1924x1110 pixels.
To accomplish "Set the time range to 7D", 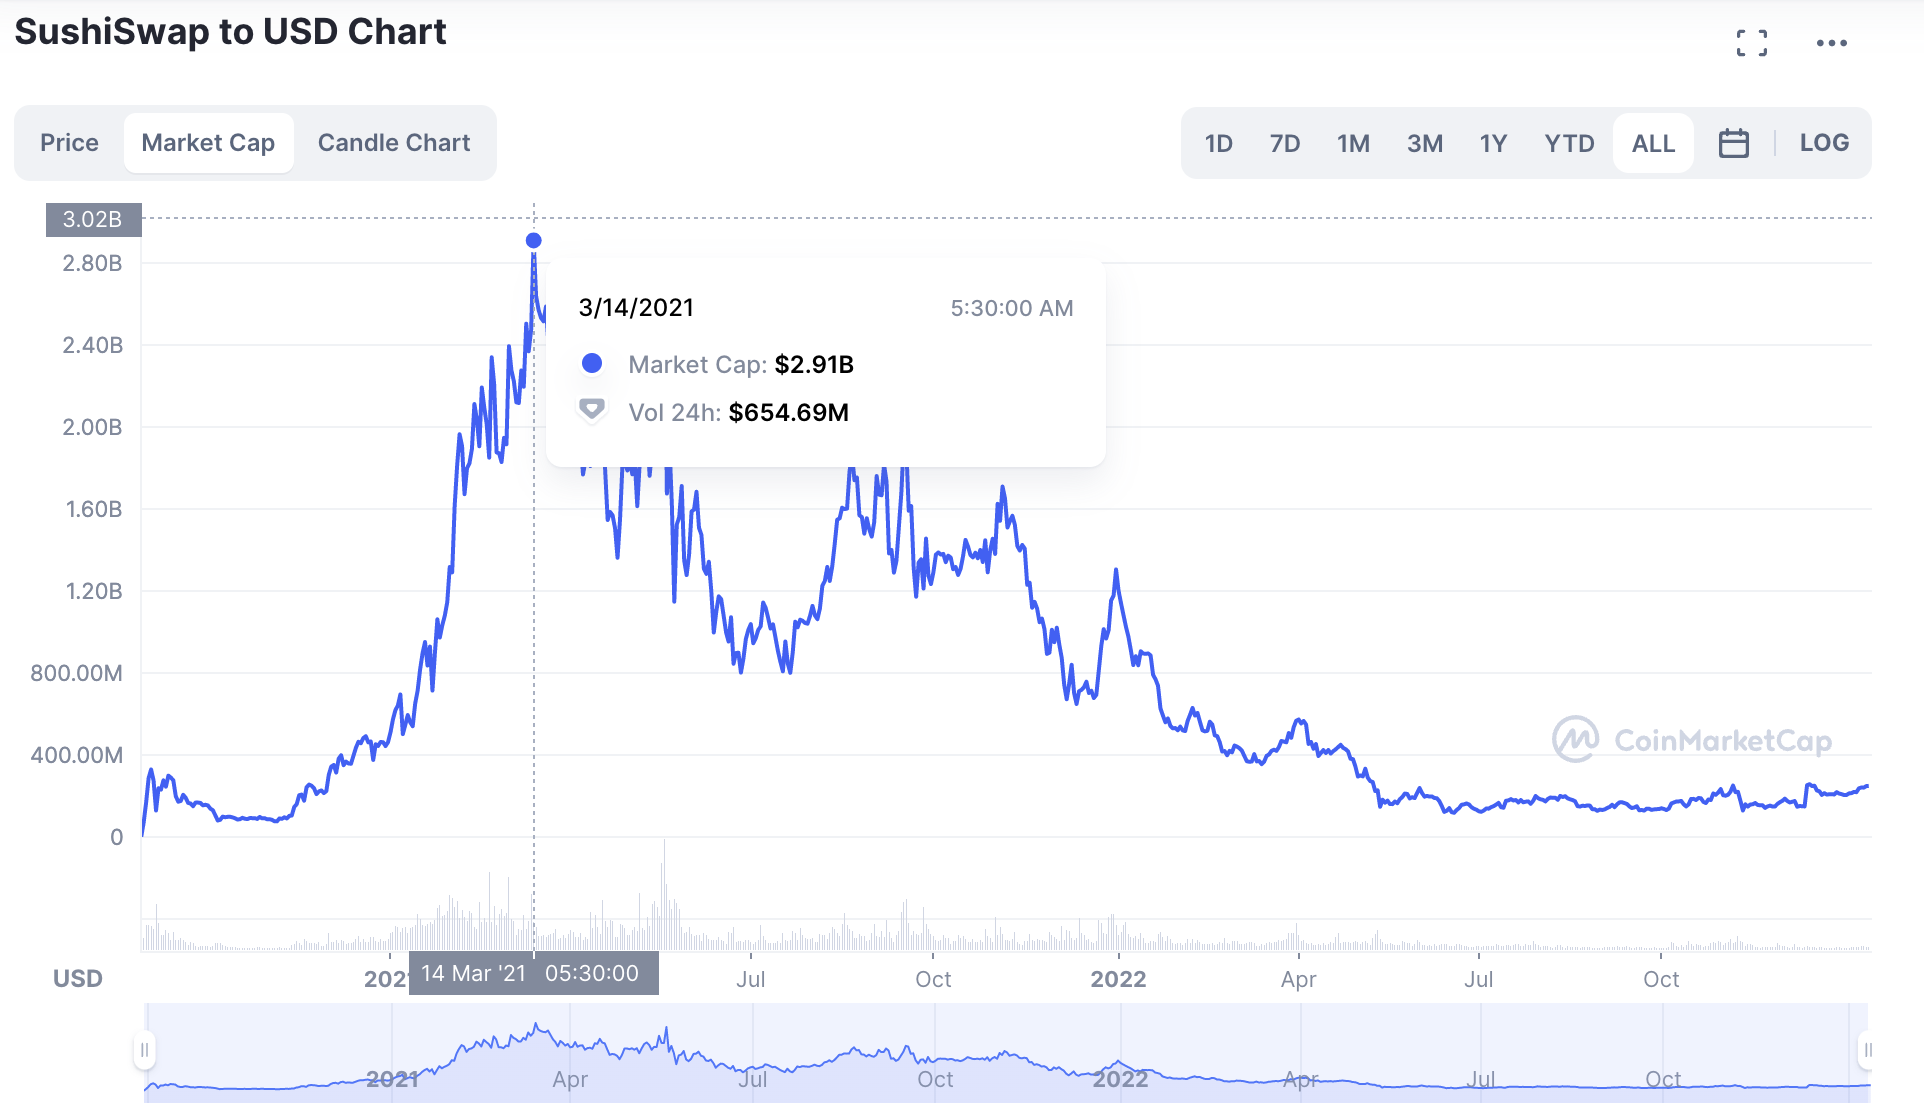I will [1285, 143].
